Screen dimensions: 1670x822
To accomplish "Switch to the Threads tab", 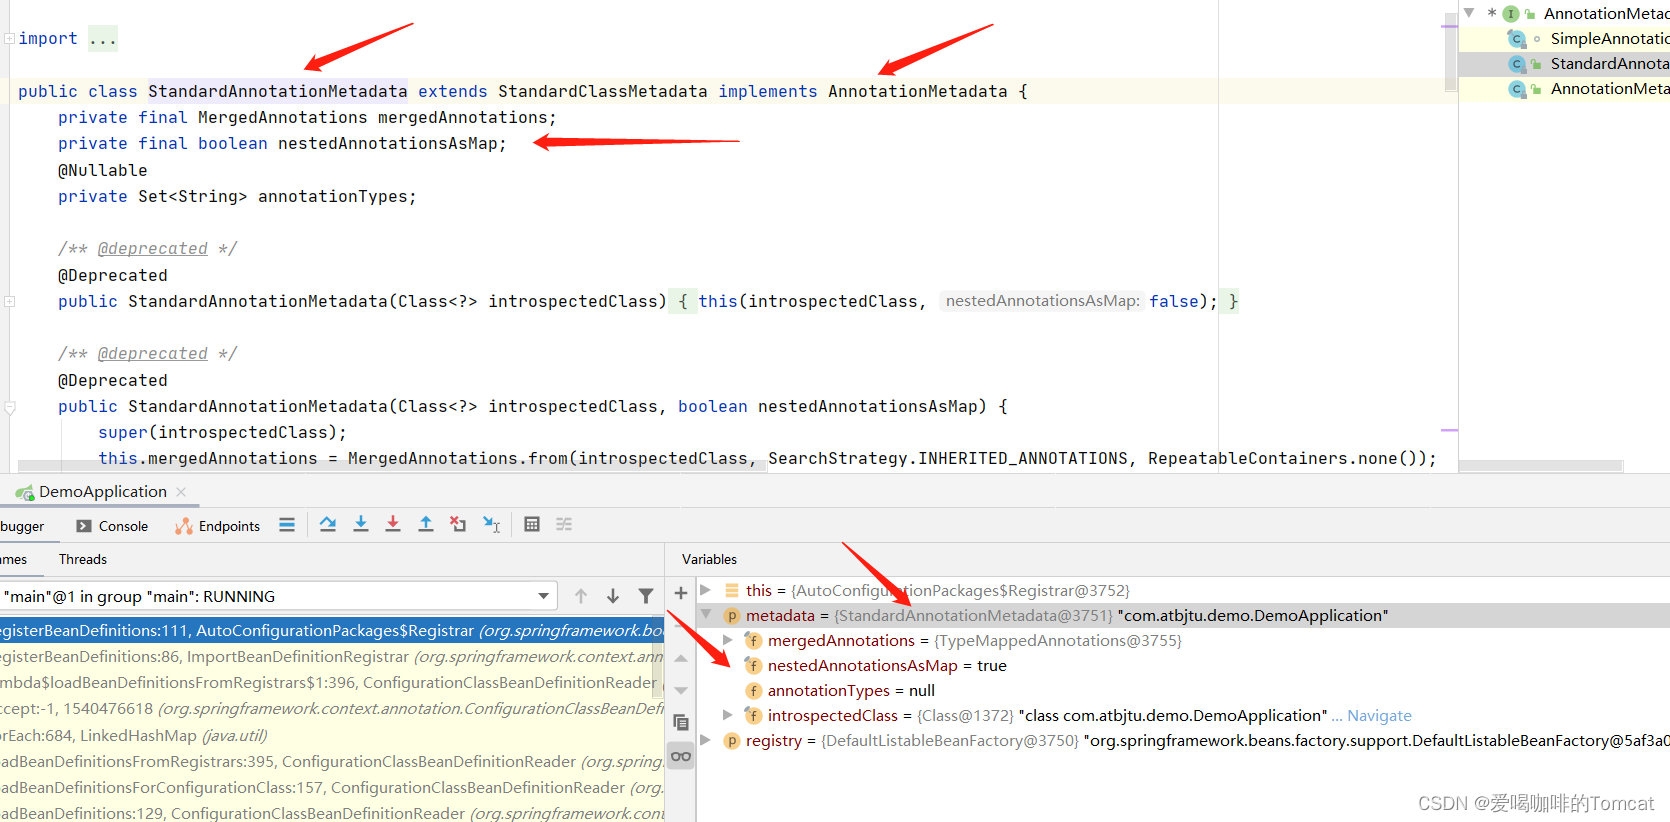I will point(83,559).
